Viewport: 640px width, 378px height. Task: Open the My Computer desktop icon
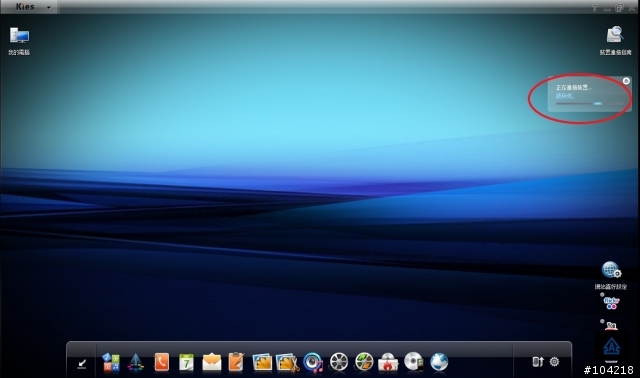tap(19, 36)
